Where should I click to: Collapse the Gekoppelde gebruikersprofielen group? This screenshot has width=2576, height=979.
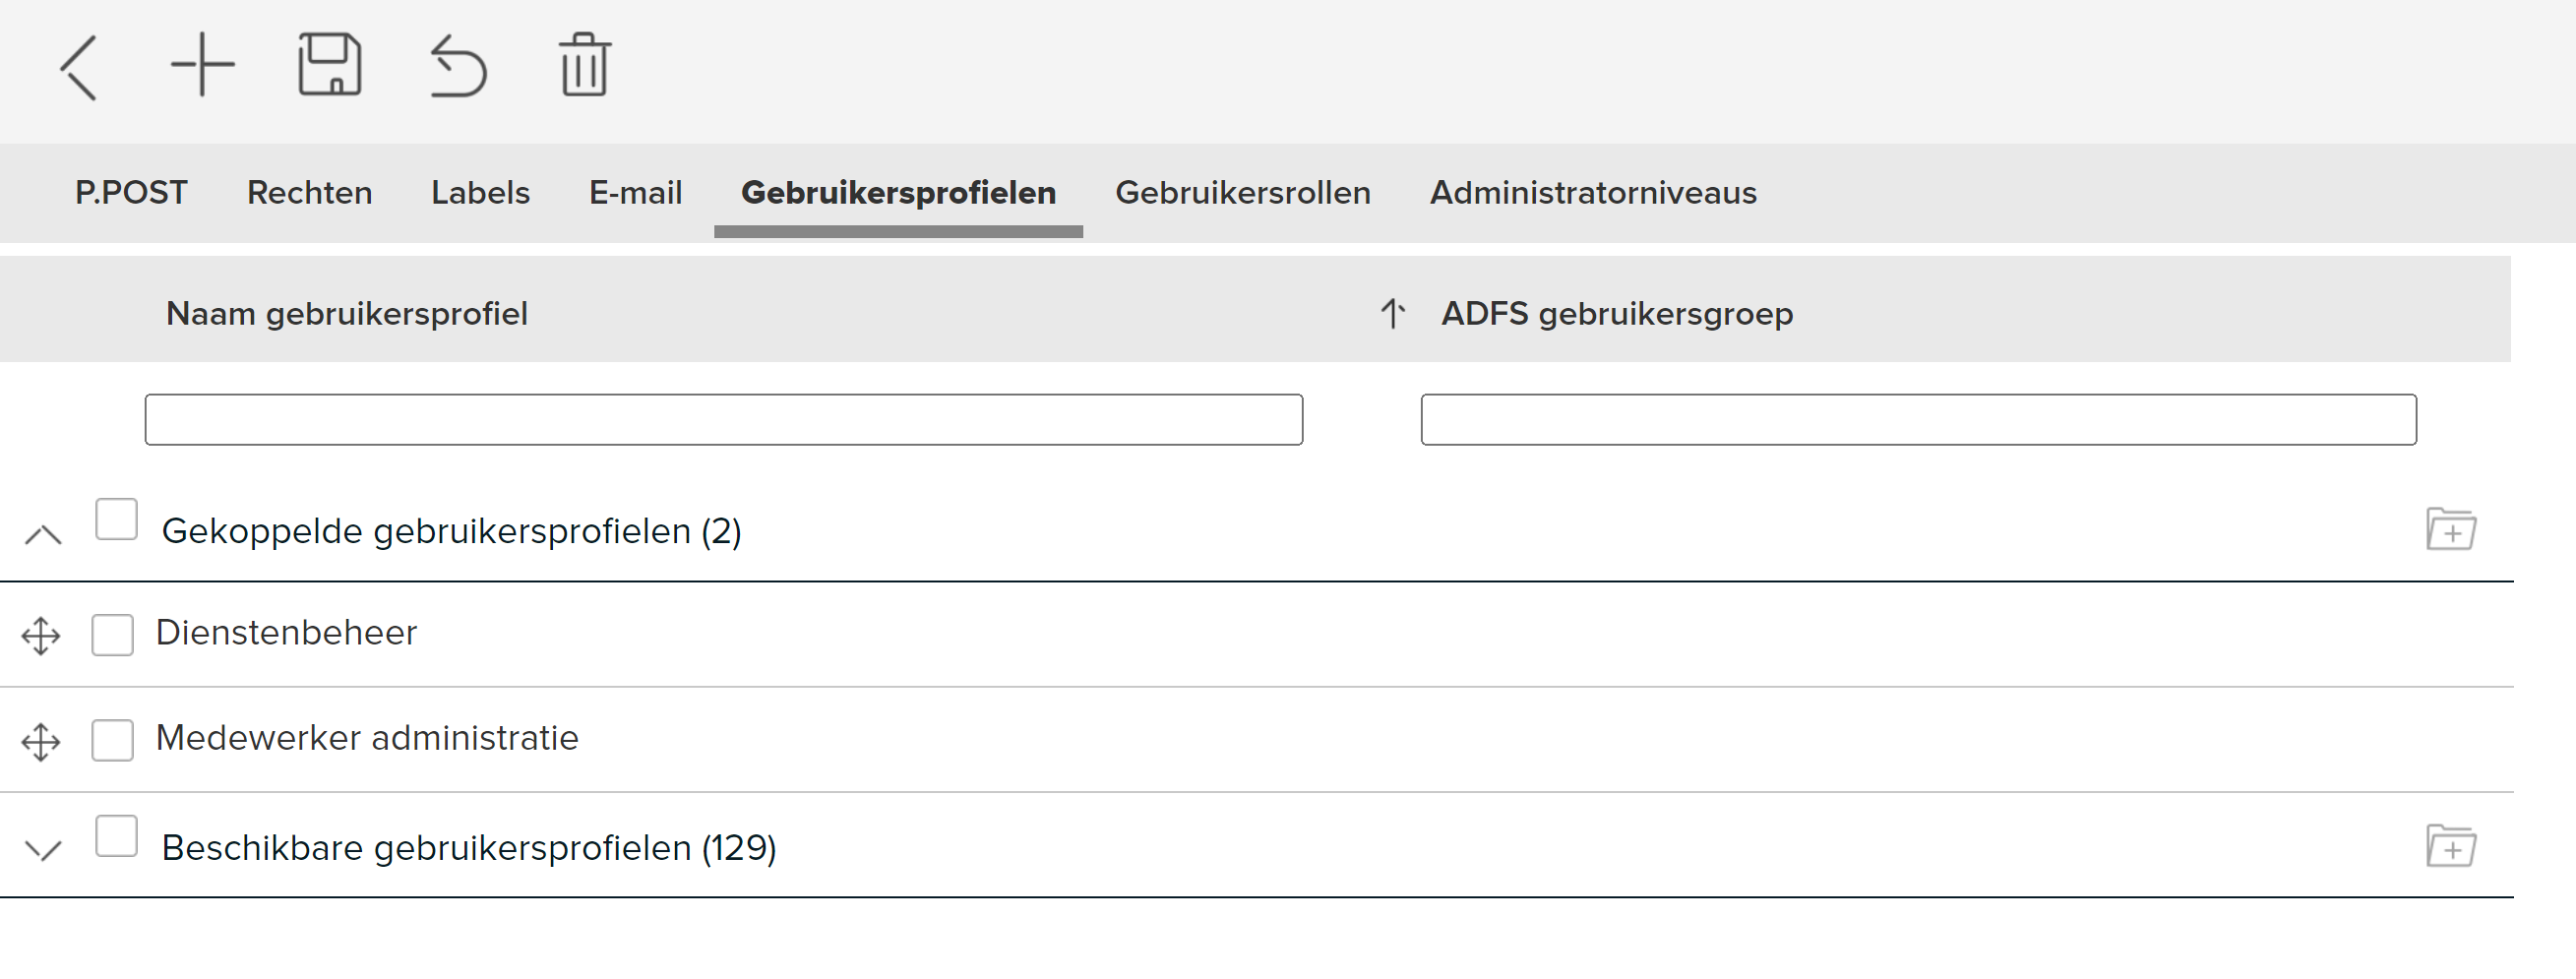(43, 535)
